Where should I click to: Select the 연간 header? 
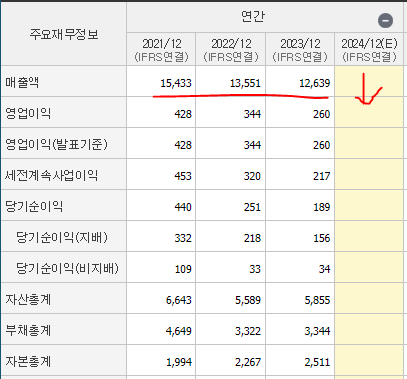pos(253,16)
